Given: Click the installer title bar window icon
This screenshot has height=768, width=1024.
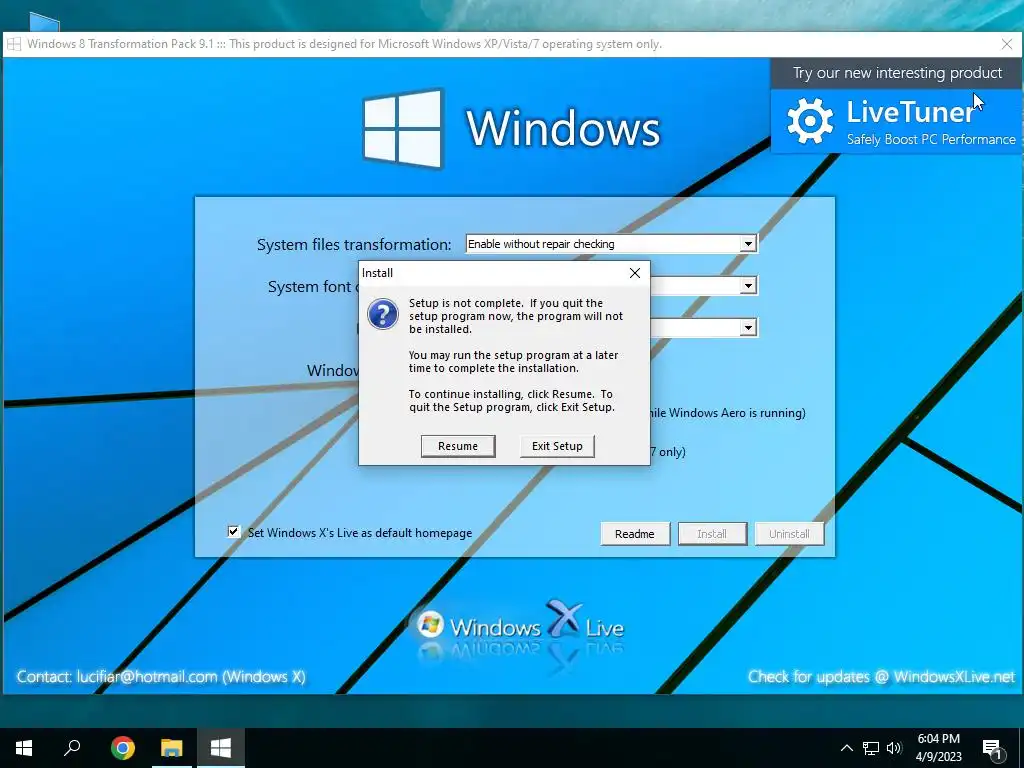Looking at the screenshot, I should tap(14, 44).
